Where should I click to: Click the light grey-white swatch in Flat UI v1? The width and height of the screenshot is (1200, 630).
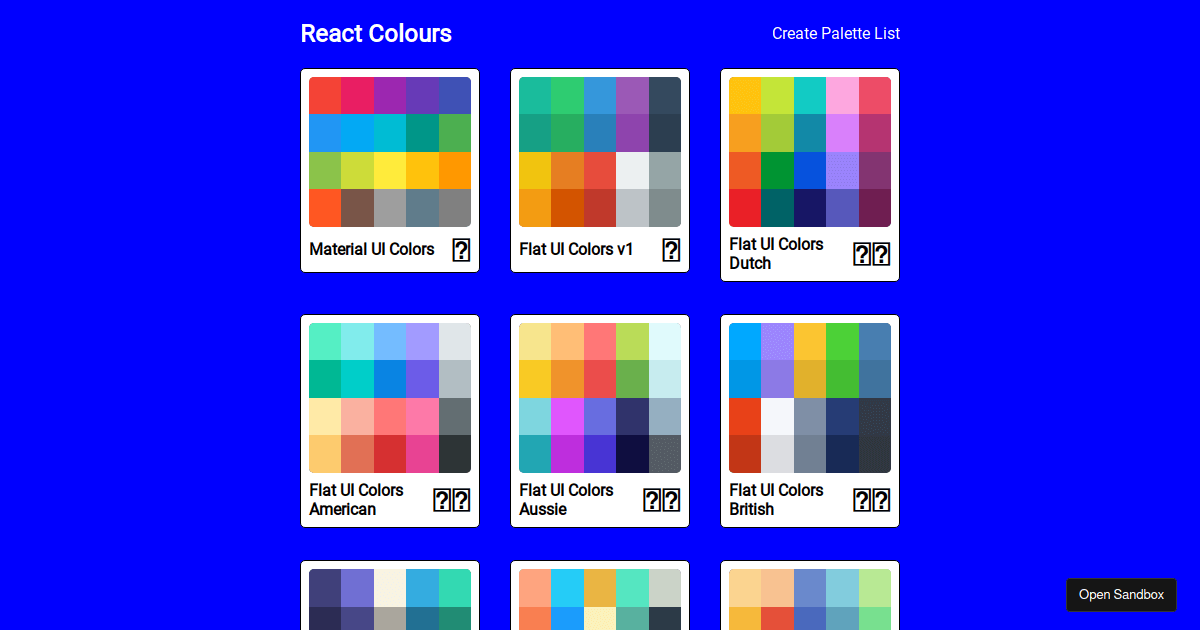click(x=632, y=171)
